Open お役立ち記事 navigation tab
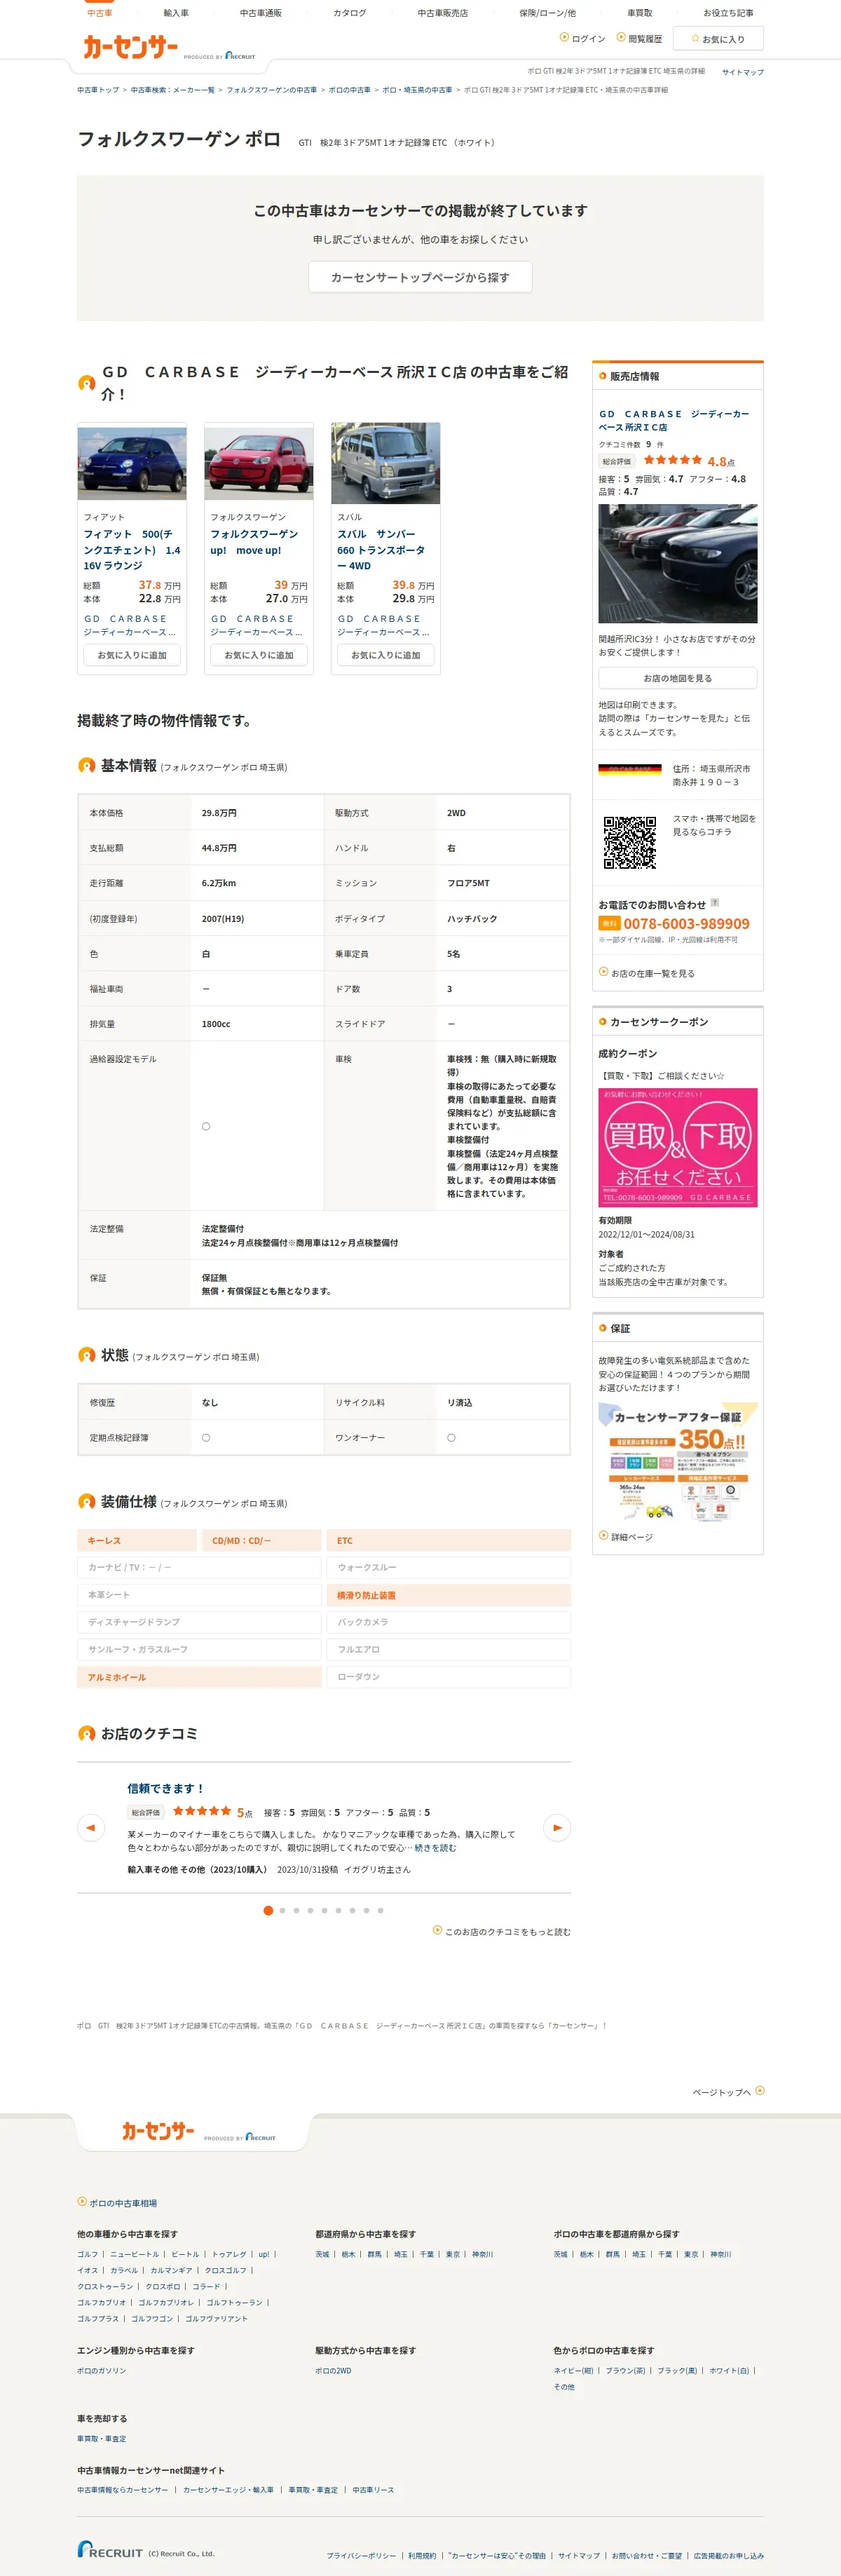The height and width of the screenshot is (2576, 841). (x=728, y=13)
